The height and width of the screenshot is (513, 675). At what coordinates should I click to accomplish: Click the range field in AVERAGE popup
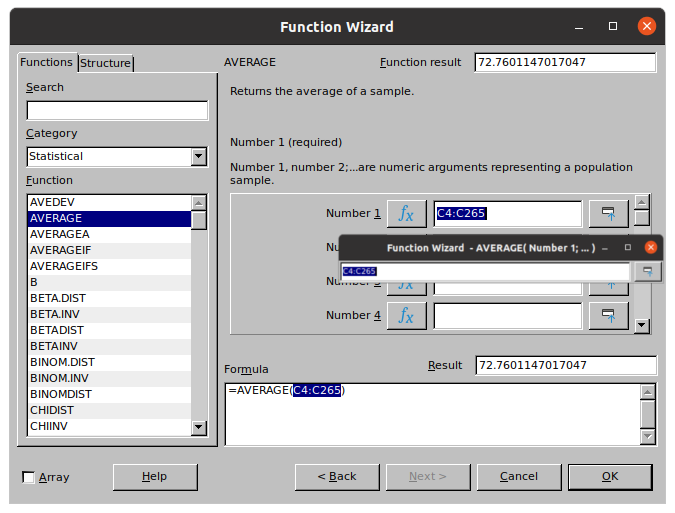(x=485, y=272)
